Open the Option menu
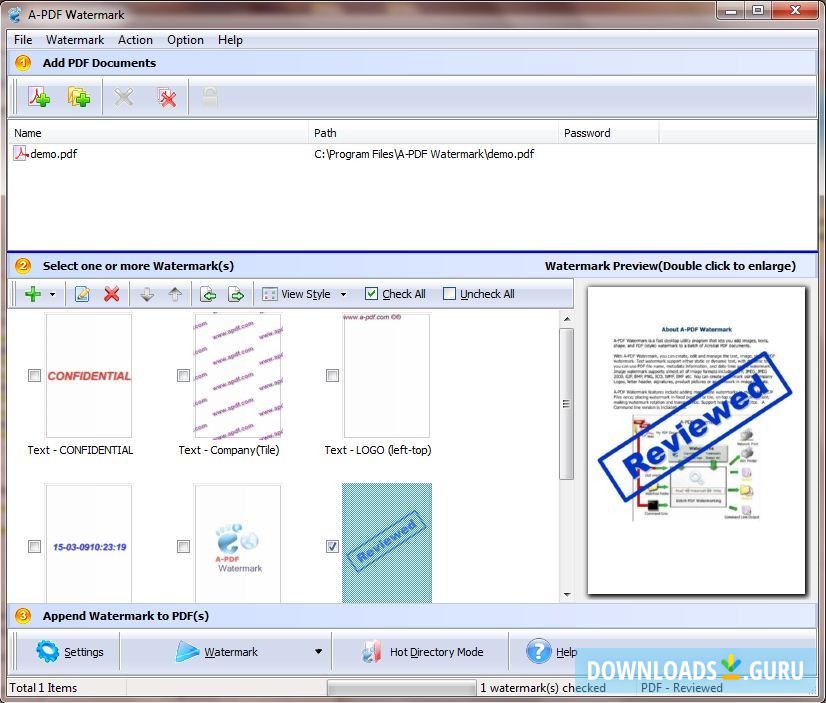The width and height of the screenshot is (826, 703). [185, 40]
